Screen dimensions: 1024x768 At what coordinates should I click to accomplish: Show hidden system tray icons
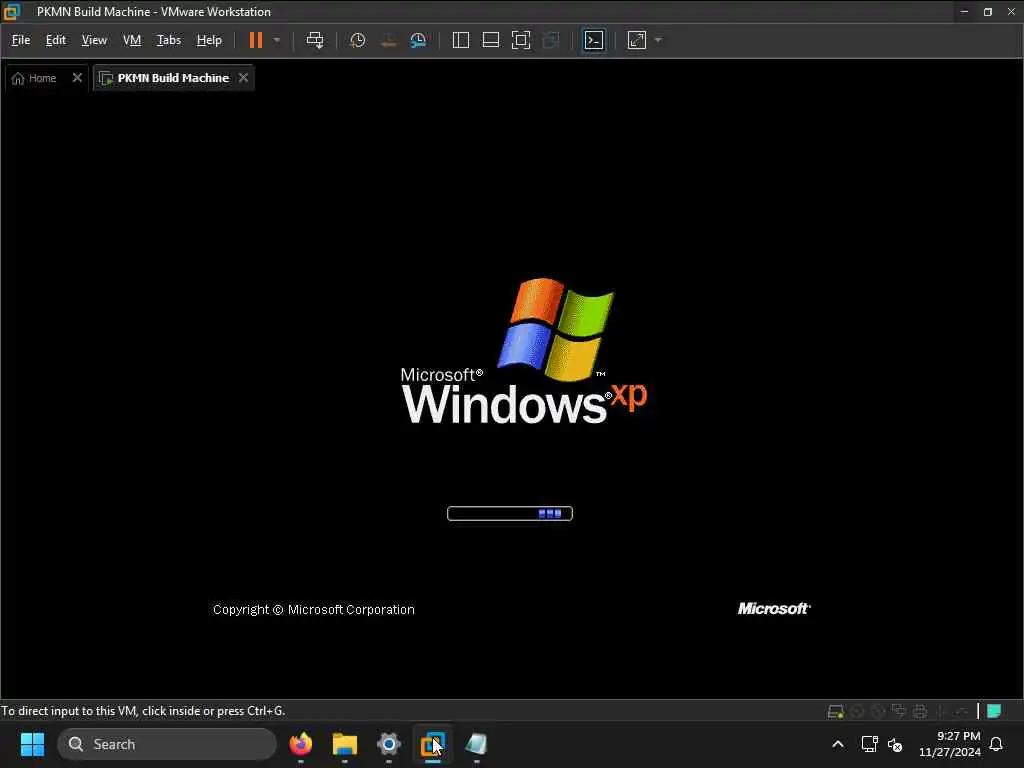838,744
